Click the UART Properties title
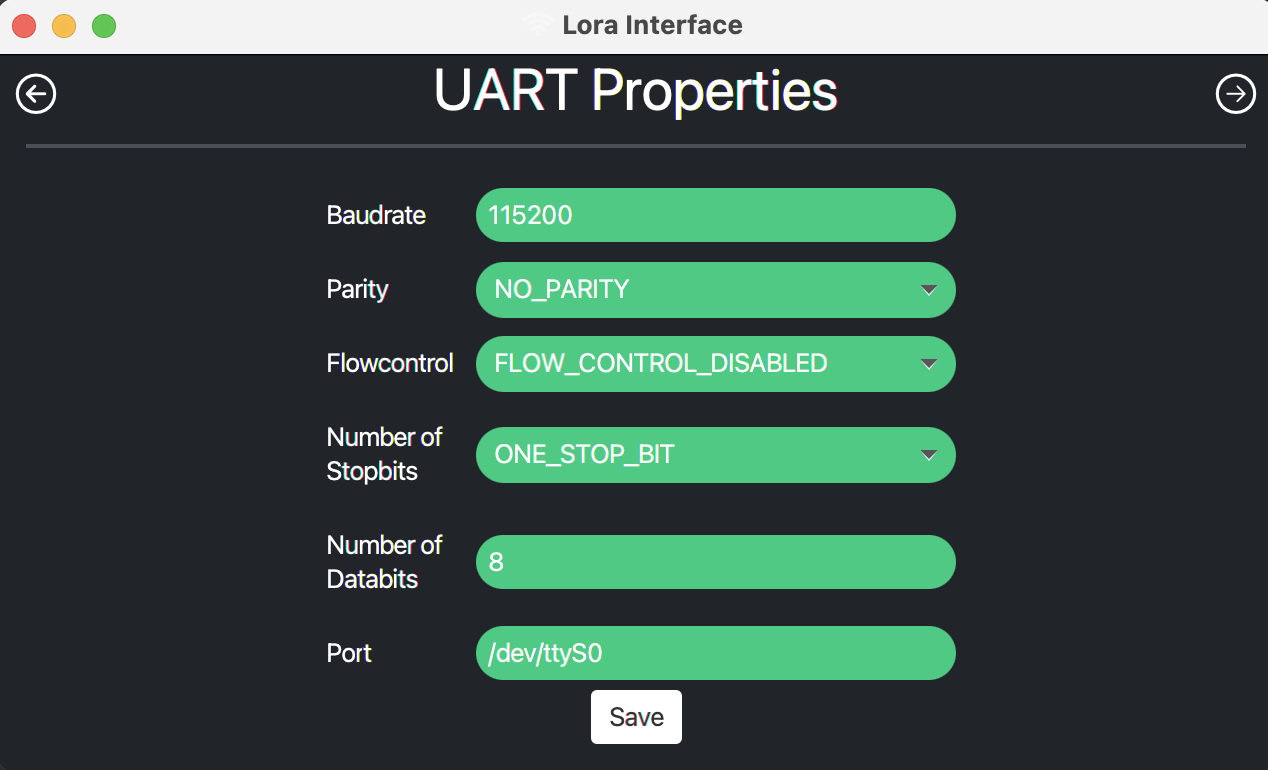1268x770 pixels. coord(636,90)
